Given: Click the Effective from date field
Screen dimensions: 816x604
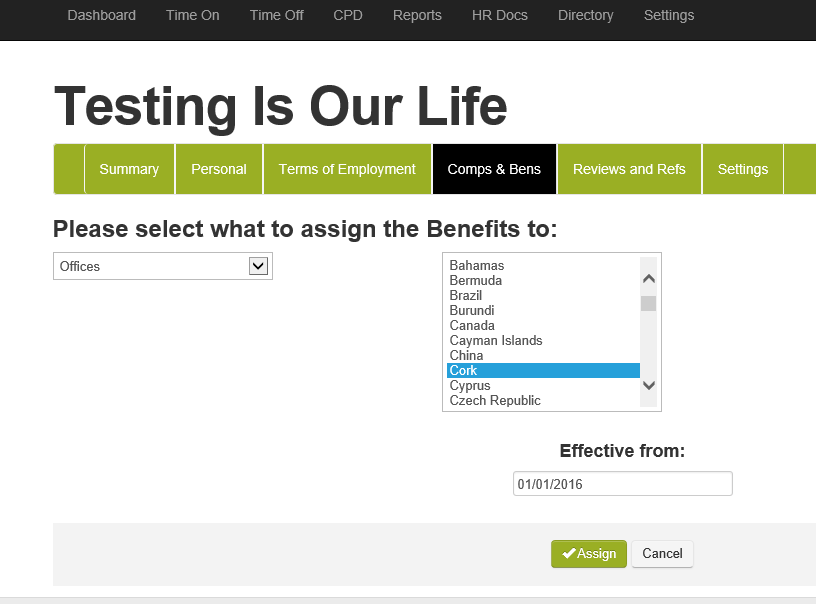Looking at the screenshot, I should point(622,484).
